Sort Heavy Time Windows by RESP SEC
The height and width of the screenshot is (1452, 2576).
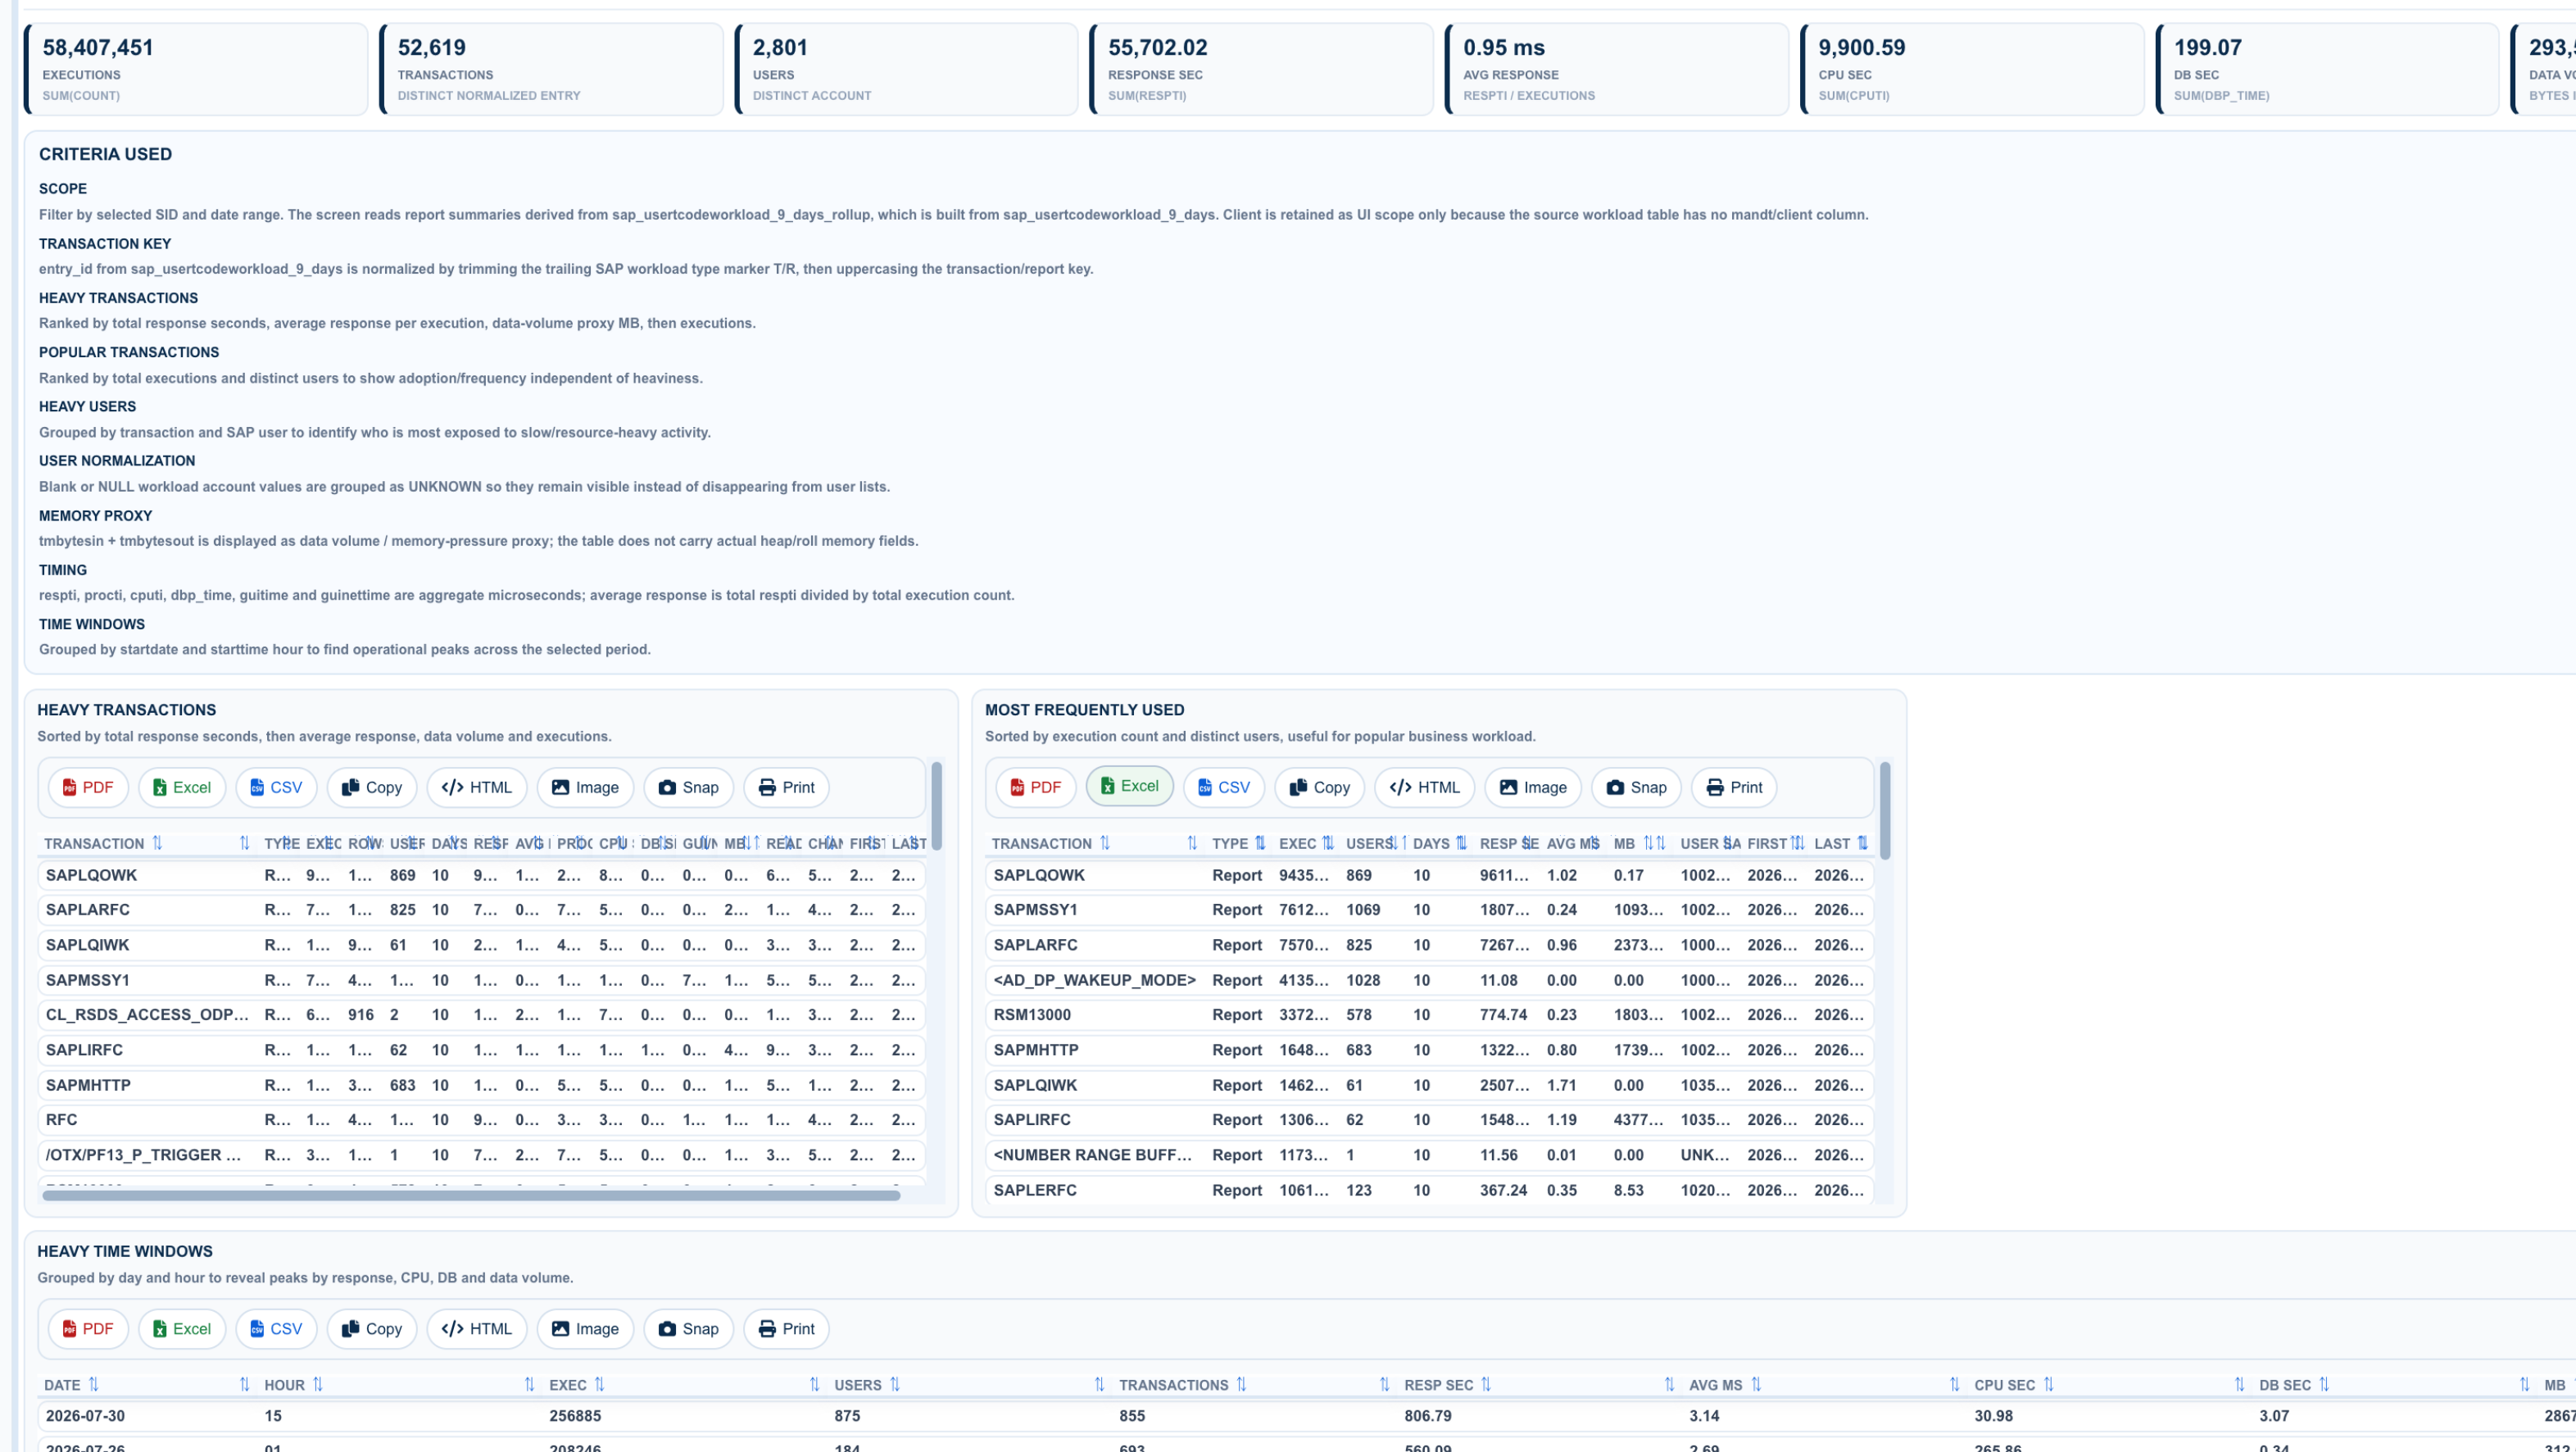[1540, 1384]
